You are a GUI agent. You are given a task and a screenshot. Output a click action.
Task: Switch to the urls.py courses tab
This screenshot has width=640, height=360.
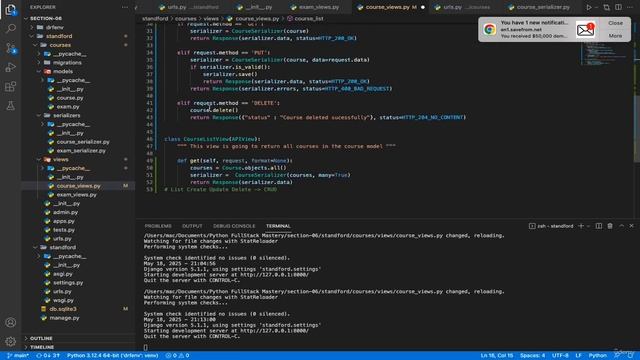click(x=467, y=7)
